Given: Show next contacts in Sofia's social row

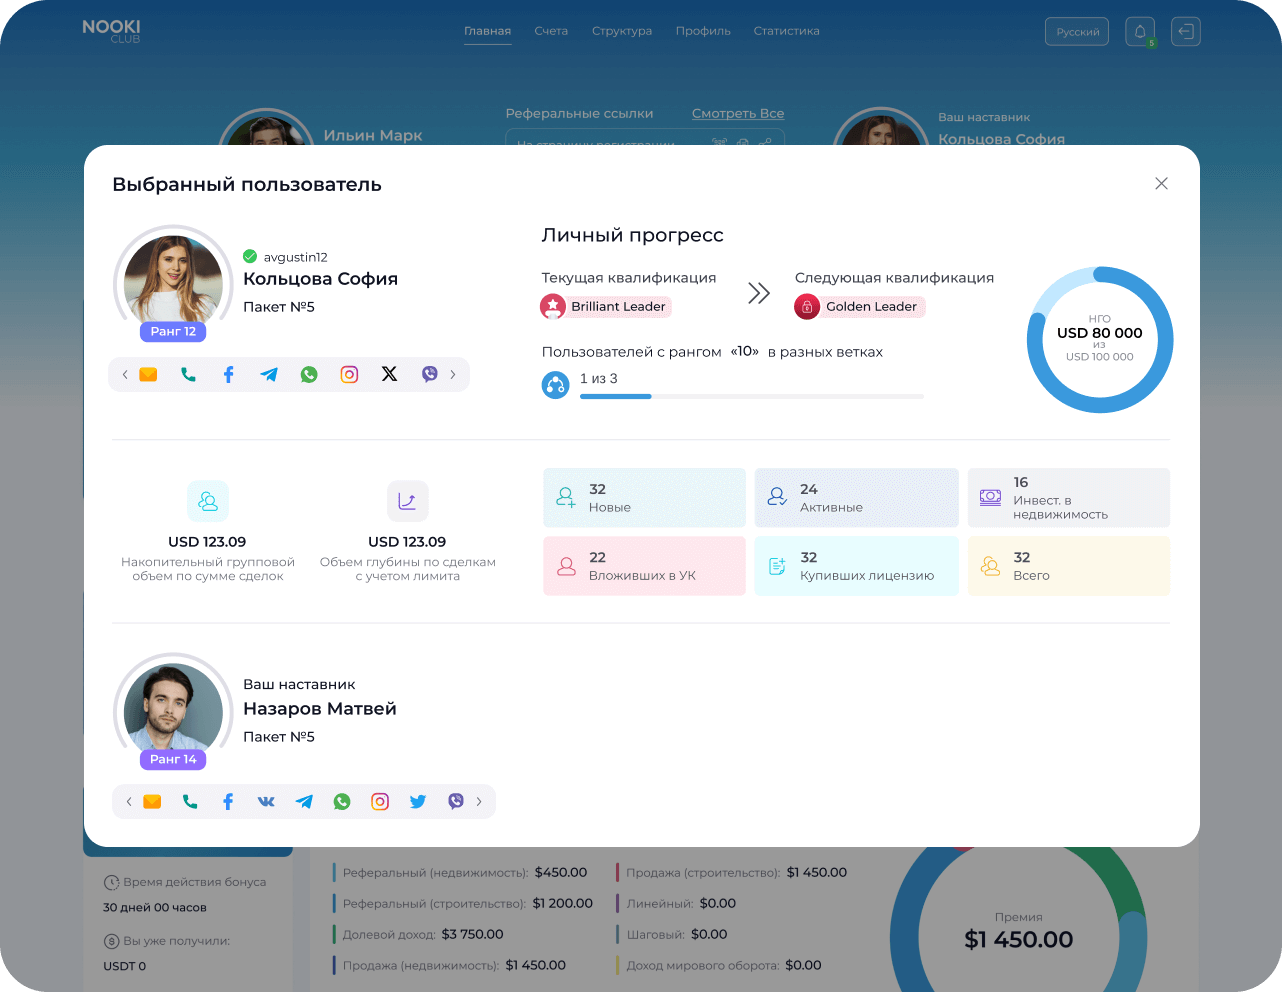Looking at the screenshot, I should pyautogui.click(x=453, y=374).
